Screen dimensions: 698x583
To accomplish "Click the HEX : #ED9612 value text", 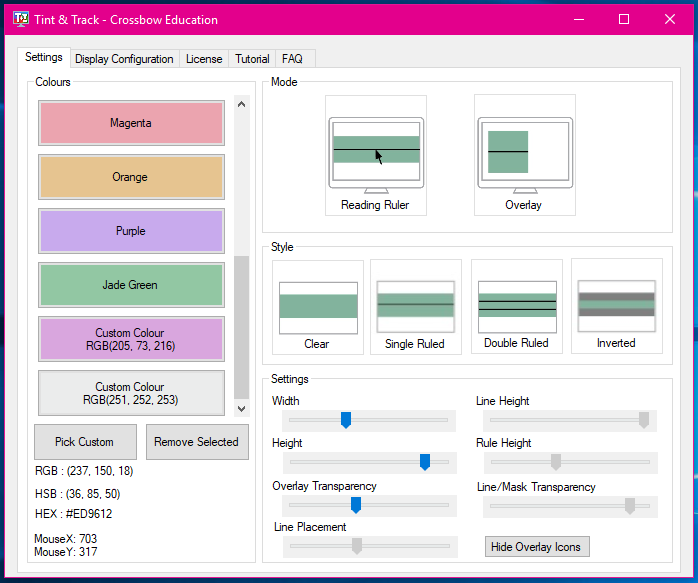I will (x=73, y=514).
